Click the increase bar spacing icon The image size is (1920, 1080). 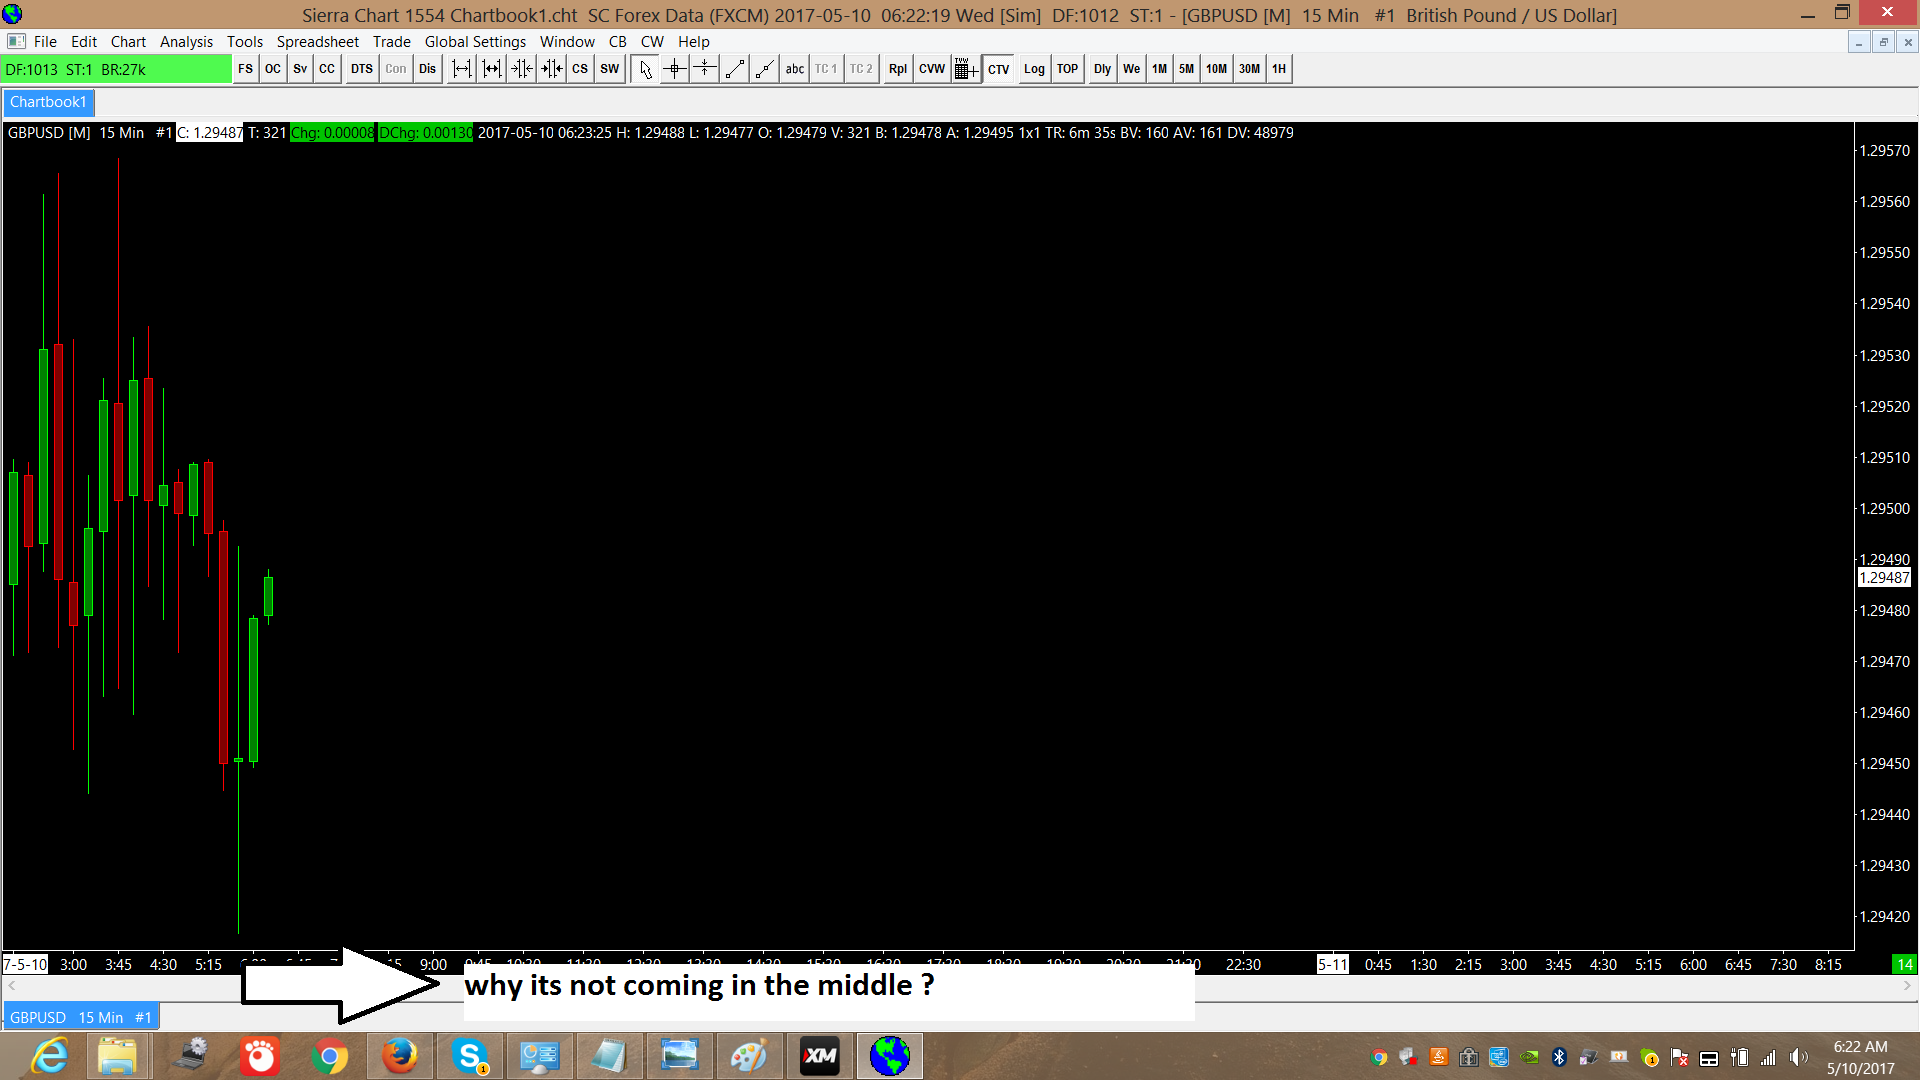click(x=461, y=69)
